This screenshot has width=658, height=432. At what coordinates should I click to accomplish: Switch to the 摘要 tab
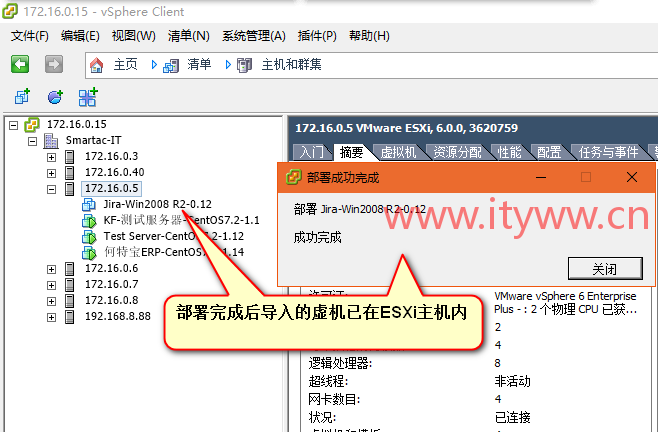point(352,152)
